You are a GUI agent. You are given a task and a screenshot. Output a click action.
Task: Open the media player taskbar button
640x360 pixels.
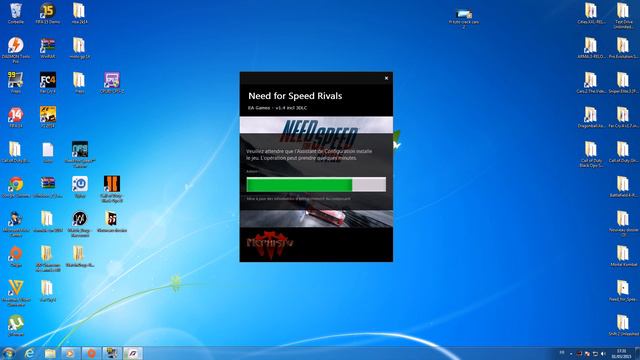(x=70, y=353)
